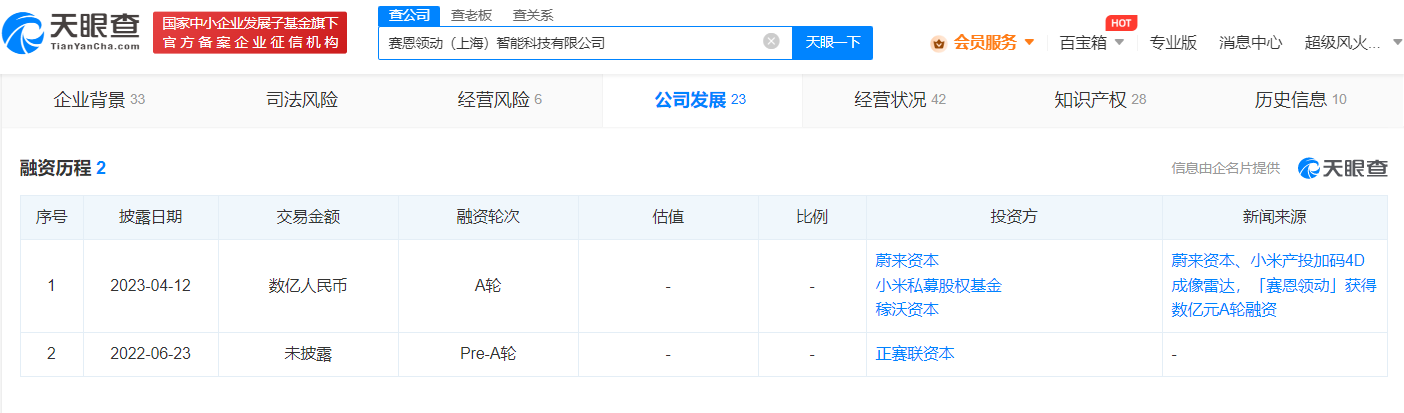The image size is (1404, 413).
Task: Click the 天眼查 logo beside 信息由企名片提供
Action: click(1343, 168)
